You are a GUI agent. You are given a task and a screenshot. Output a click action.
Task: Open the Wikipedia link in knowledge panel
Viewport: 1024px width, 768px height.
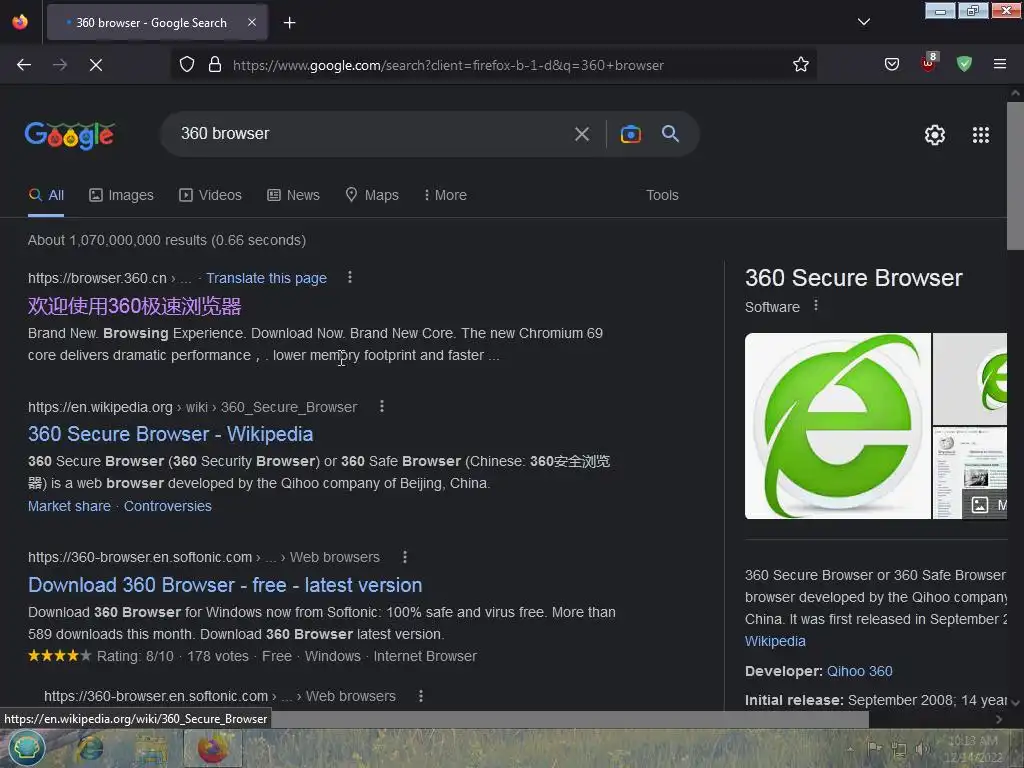(x=775, y=641)
